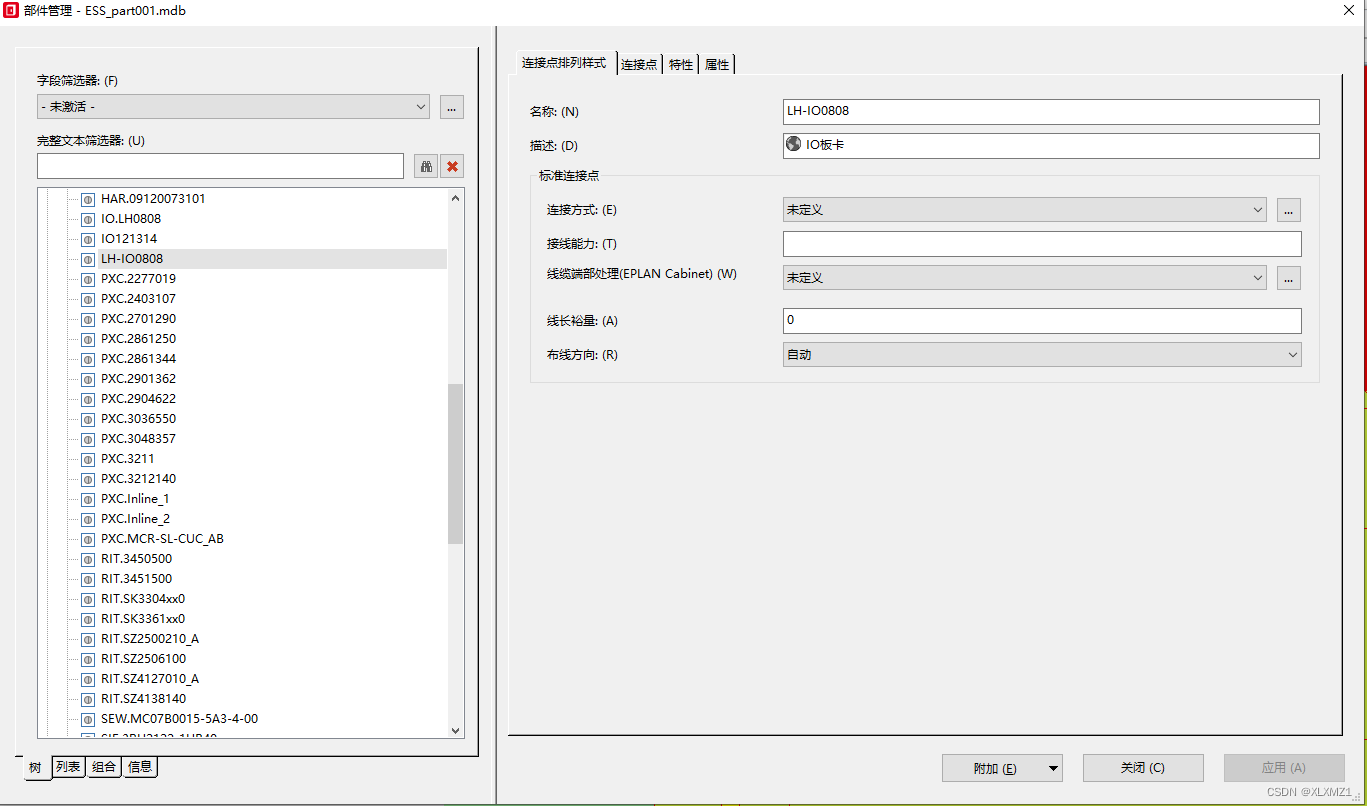
Task: Click the description field with IO板卡
Action: 1051,145
